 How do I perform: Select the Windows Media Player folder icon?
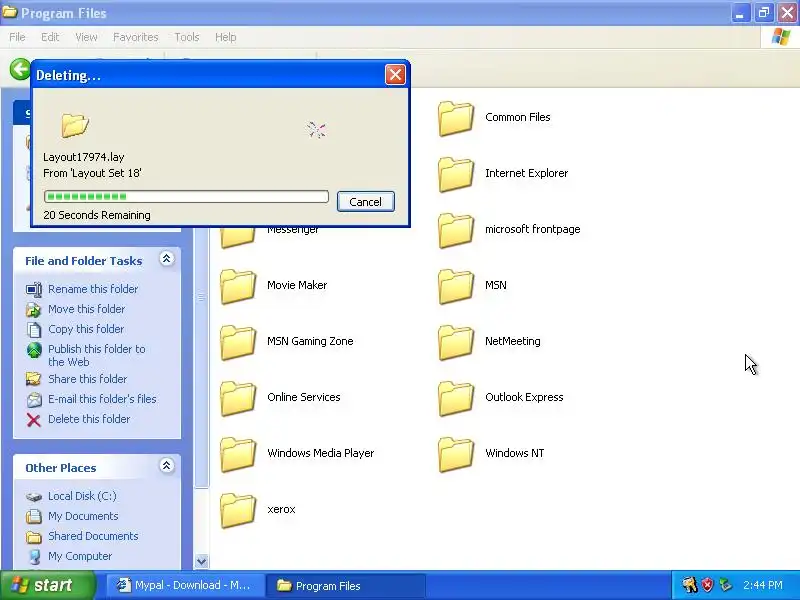click(x=238, y=455)
